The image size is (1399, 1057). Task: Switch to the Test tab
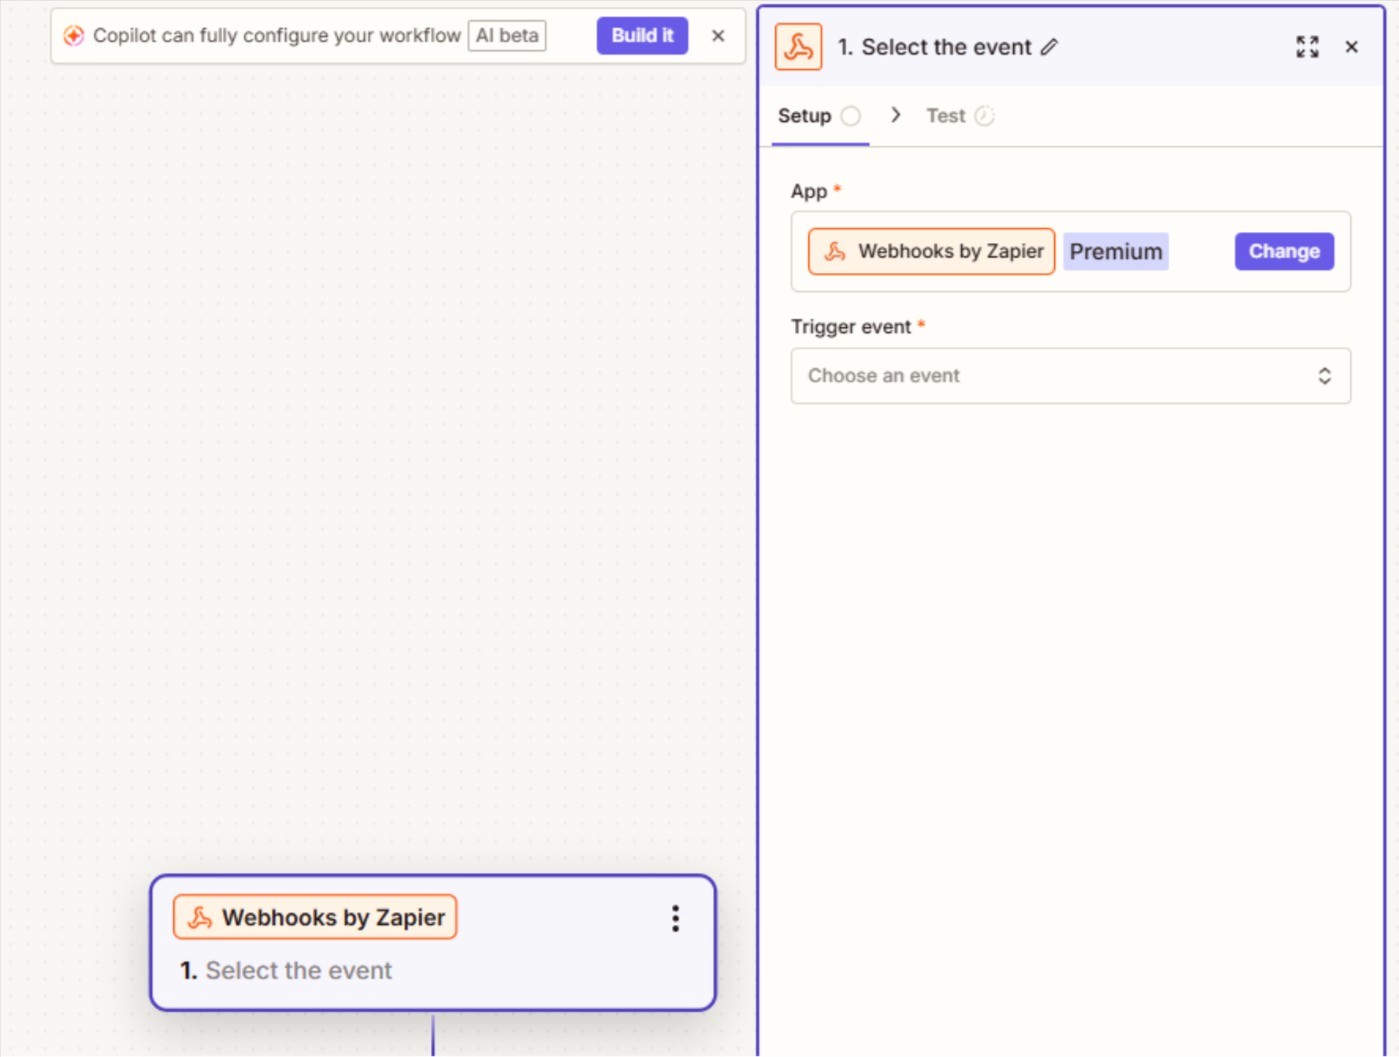[959, 116]
